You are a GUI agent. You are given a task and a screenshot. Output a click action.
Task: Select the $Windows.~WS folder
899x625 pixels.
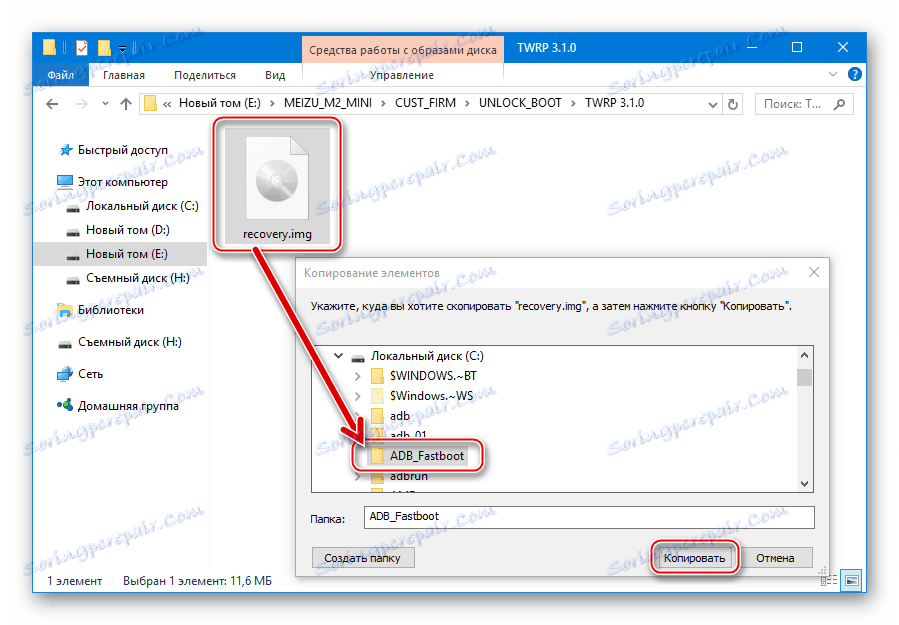pos(431,396)
